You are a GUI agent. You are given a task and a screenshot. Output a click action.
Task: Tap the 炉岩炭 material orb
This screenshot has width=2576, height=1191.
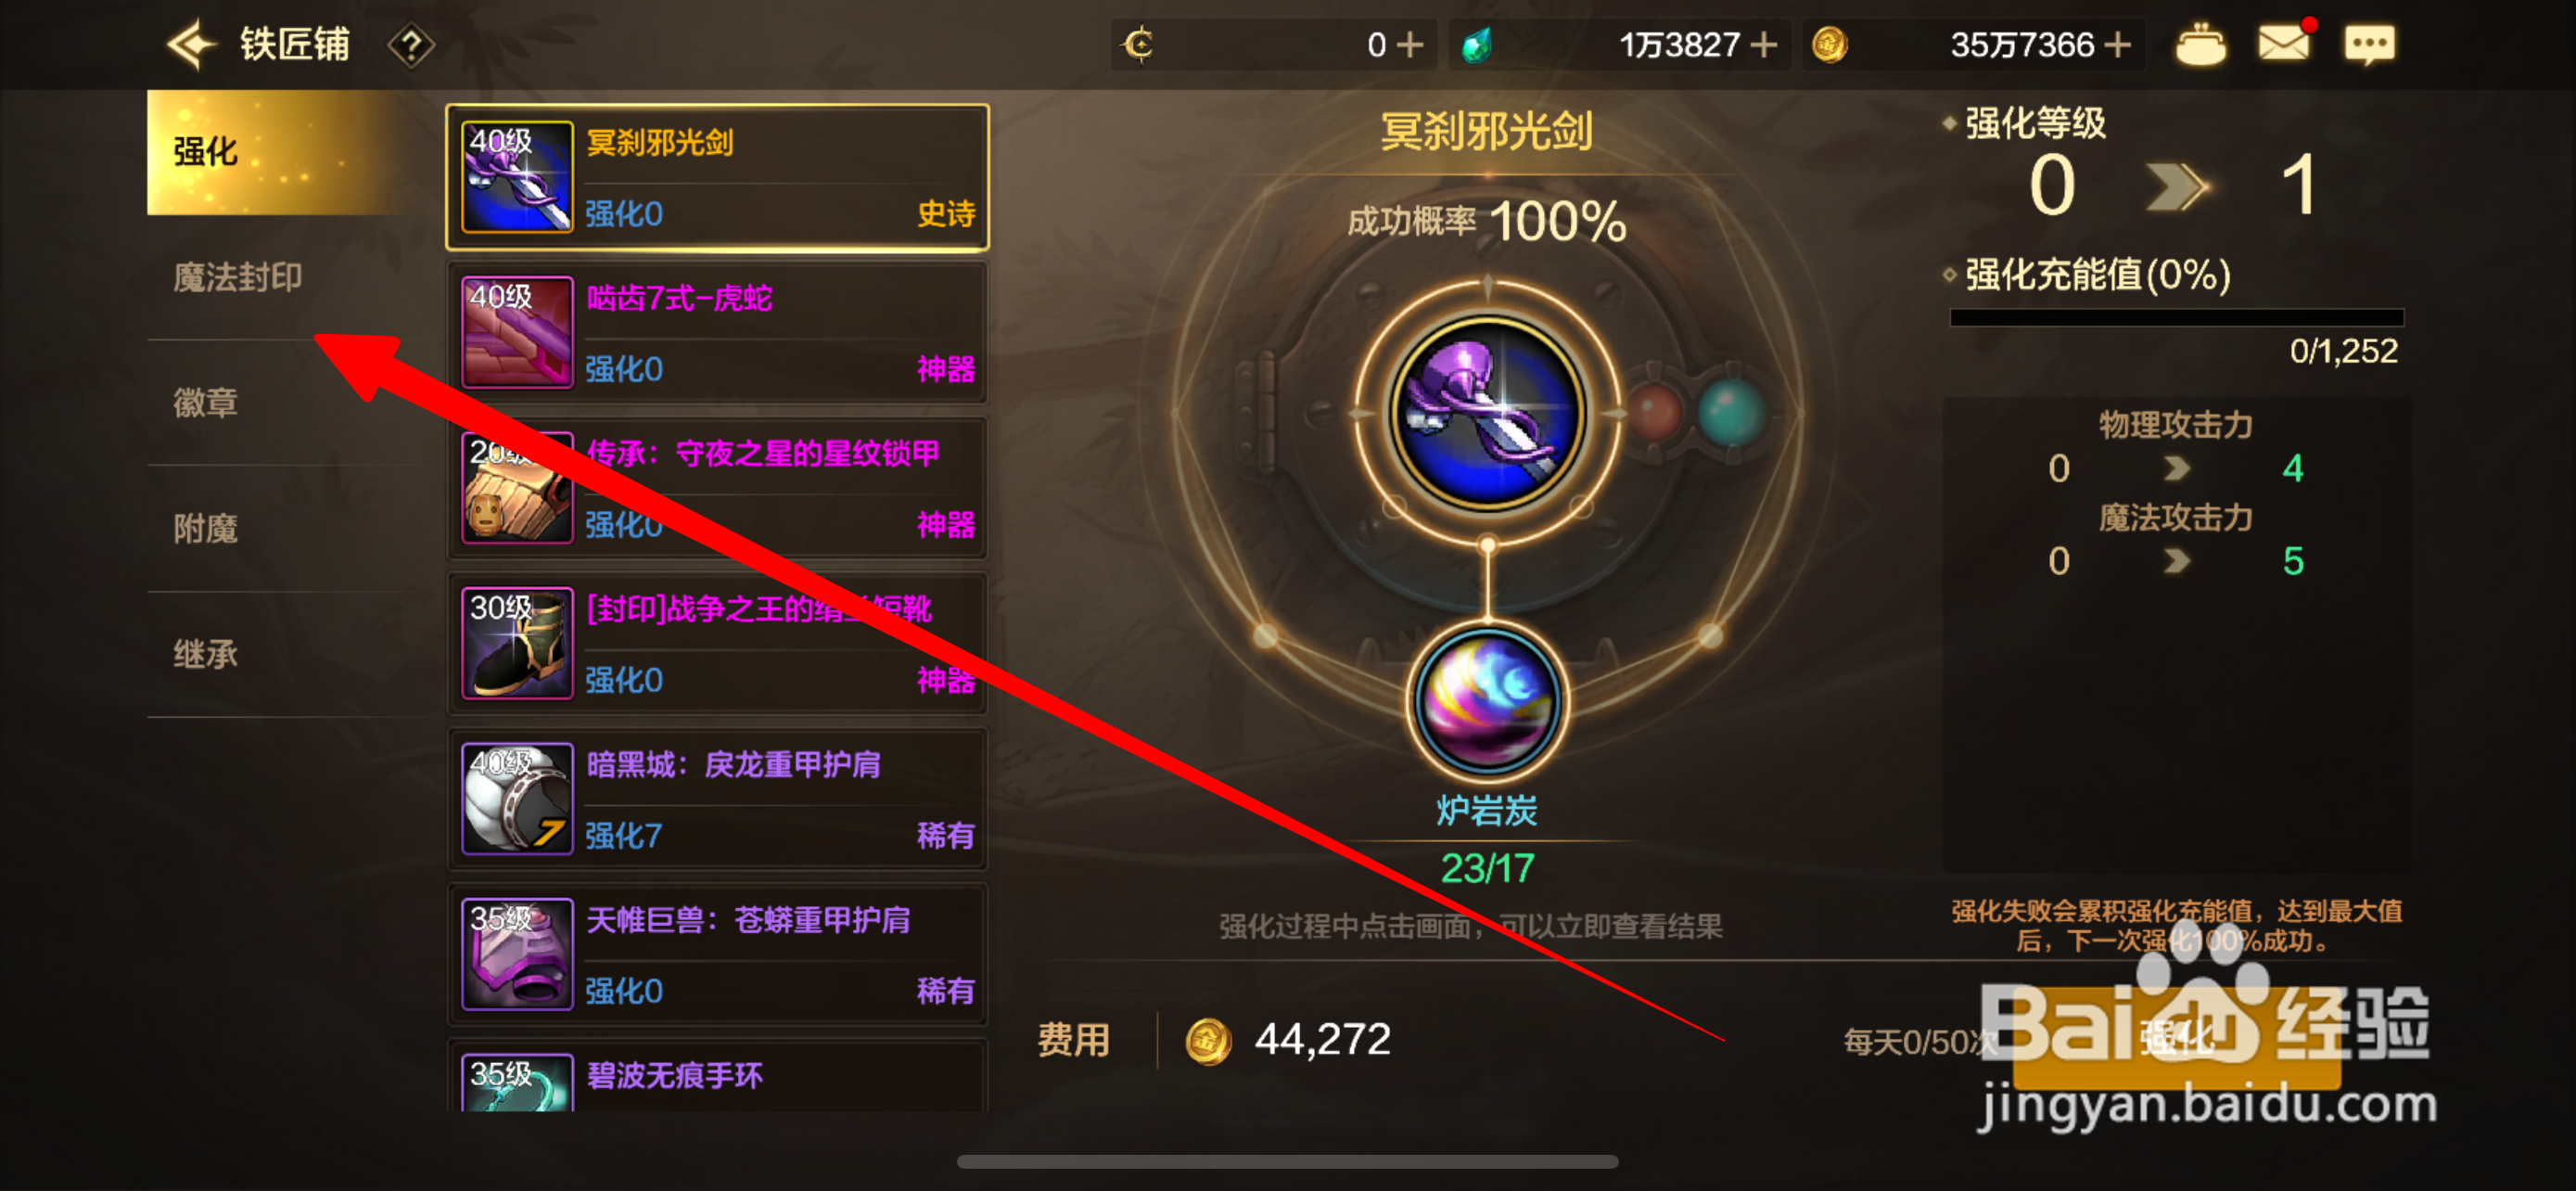(1487, 700)
